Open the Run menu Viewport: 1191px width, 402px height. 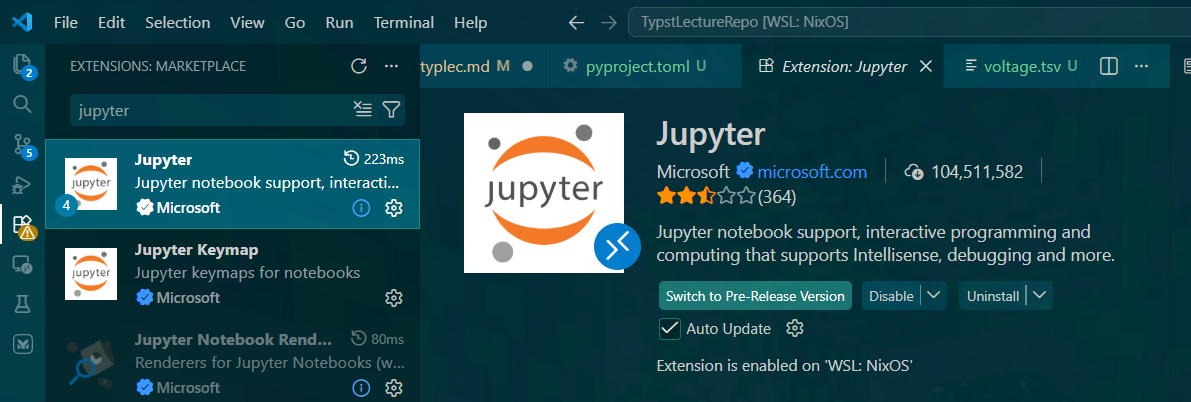pos(340,23)
